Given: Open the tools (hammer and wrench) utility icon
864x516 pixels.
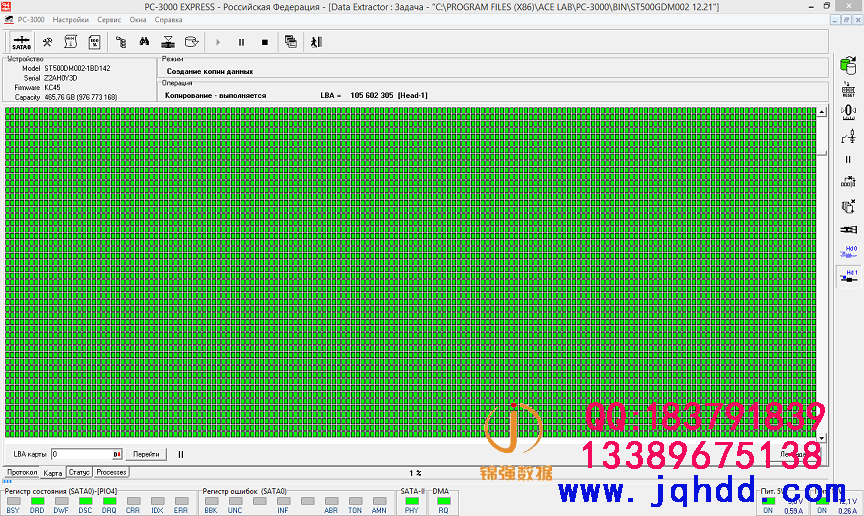Looking at the screenshot, I should pos(47,42).
